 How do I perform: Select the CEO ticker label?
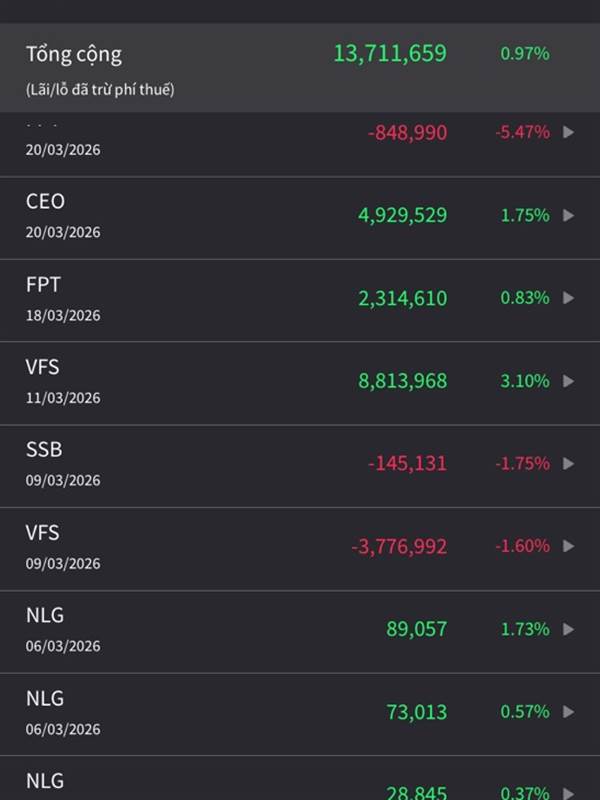point(45,202)
